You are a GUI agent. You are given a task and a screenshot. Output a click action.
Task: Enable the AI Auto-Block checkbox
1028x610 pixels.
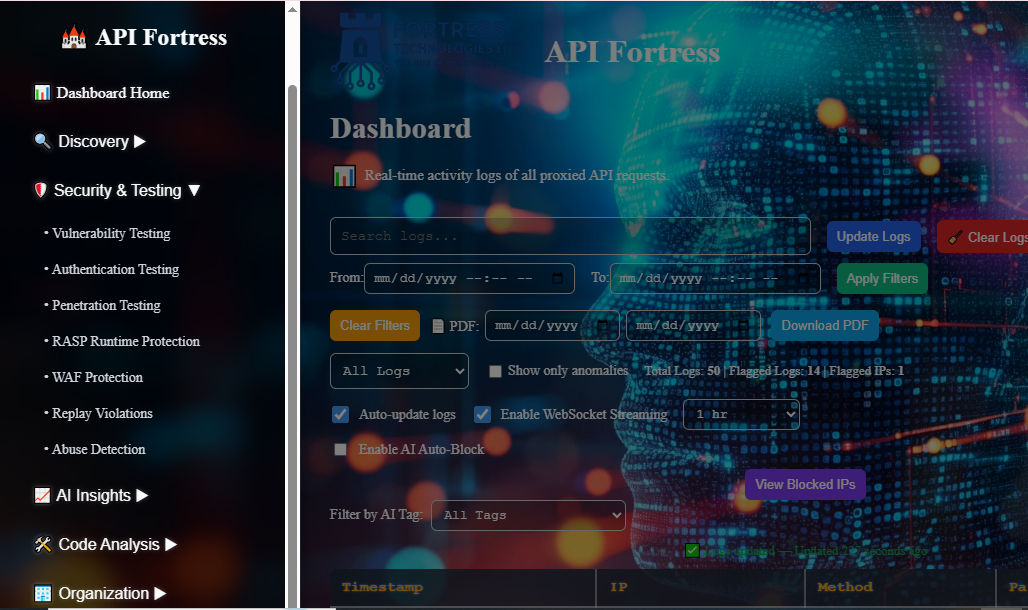coord(340,449)
